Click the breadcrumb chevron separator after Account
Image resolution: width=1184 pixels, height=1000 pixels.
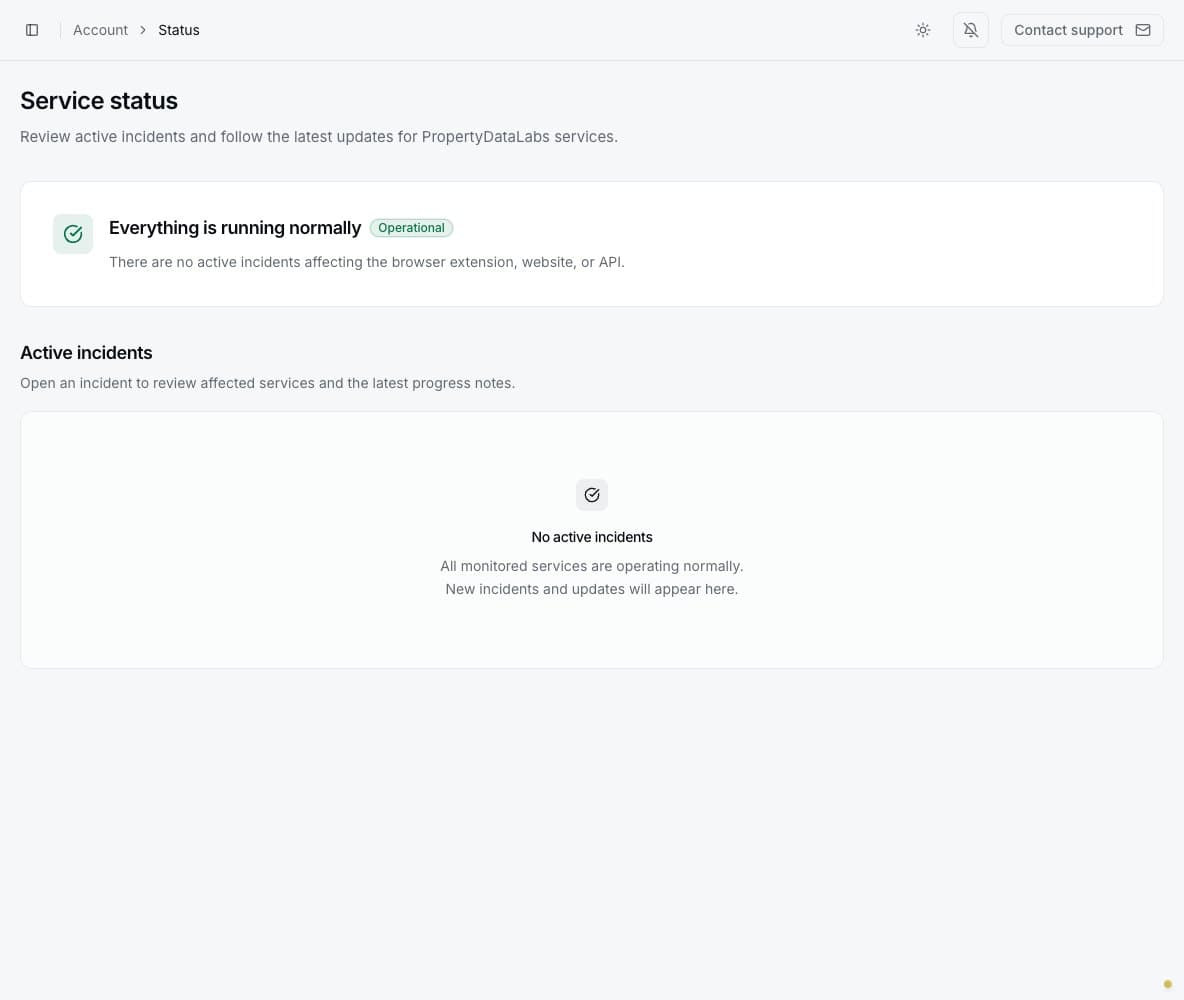coord(143,30)
